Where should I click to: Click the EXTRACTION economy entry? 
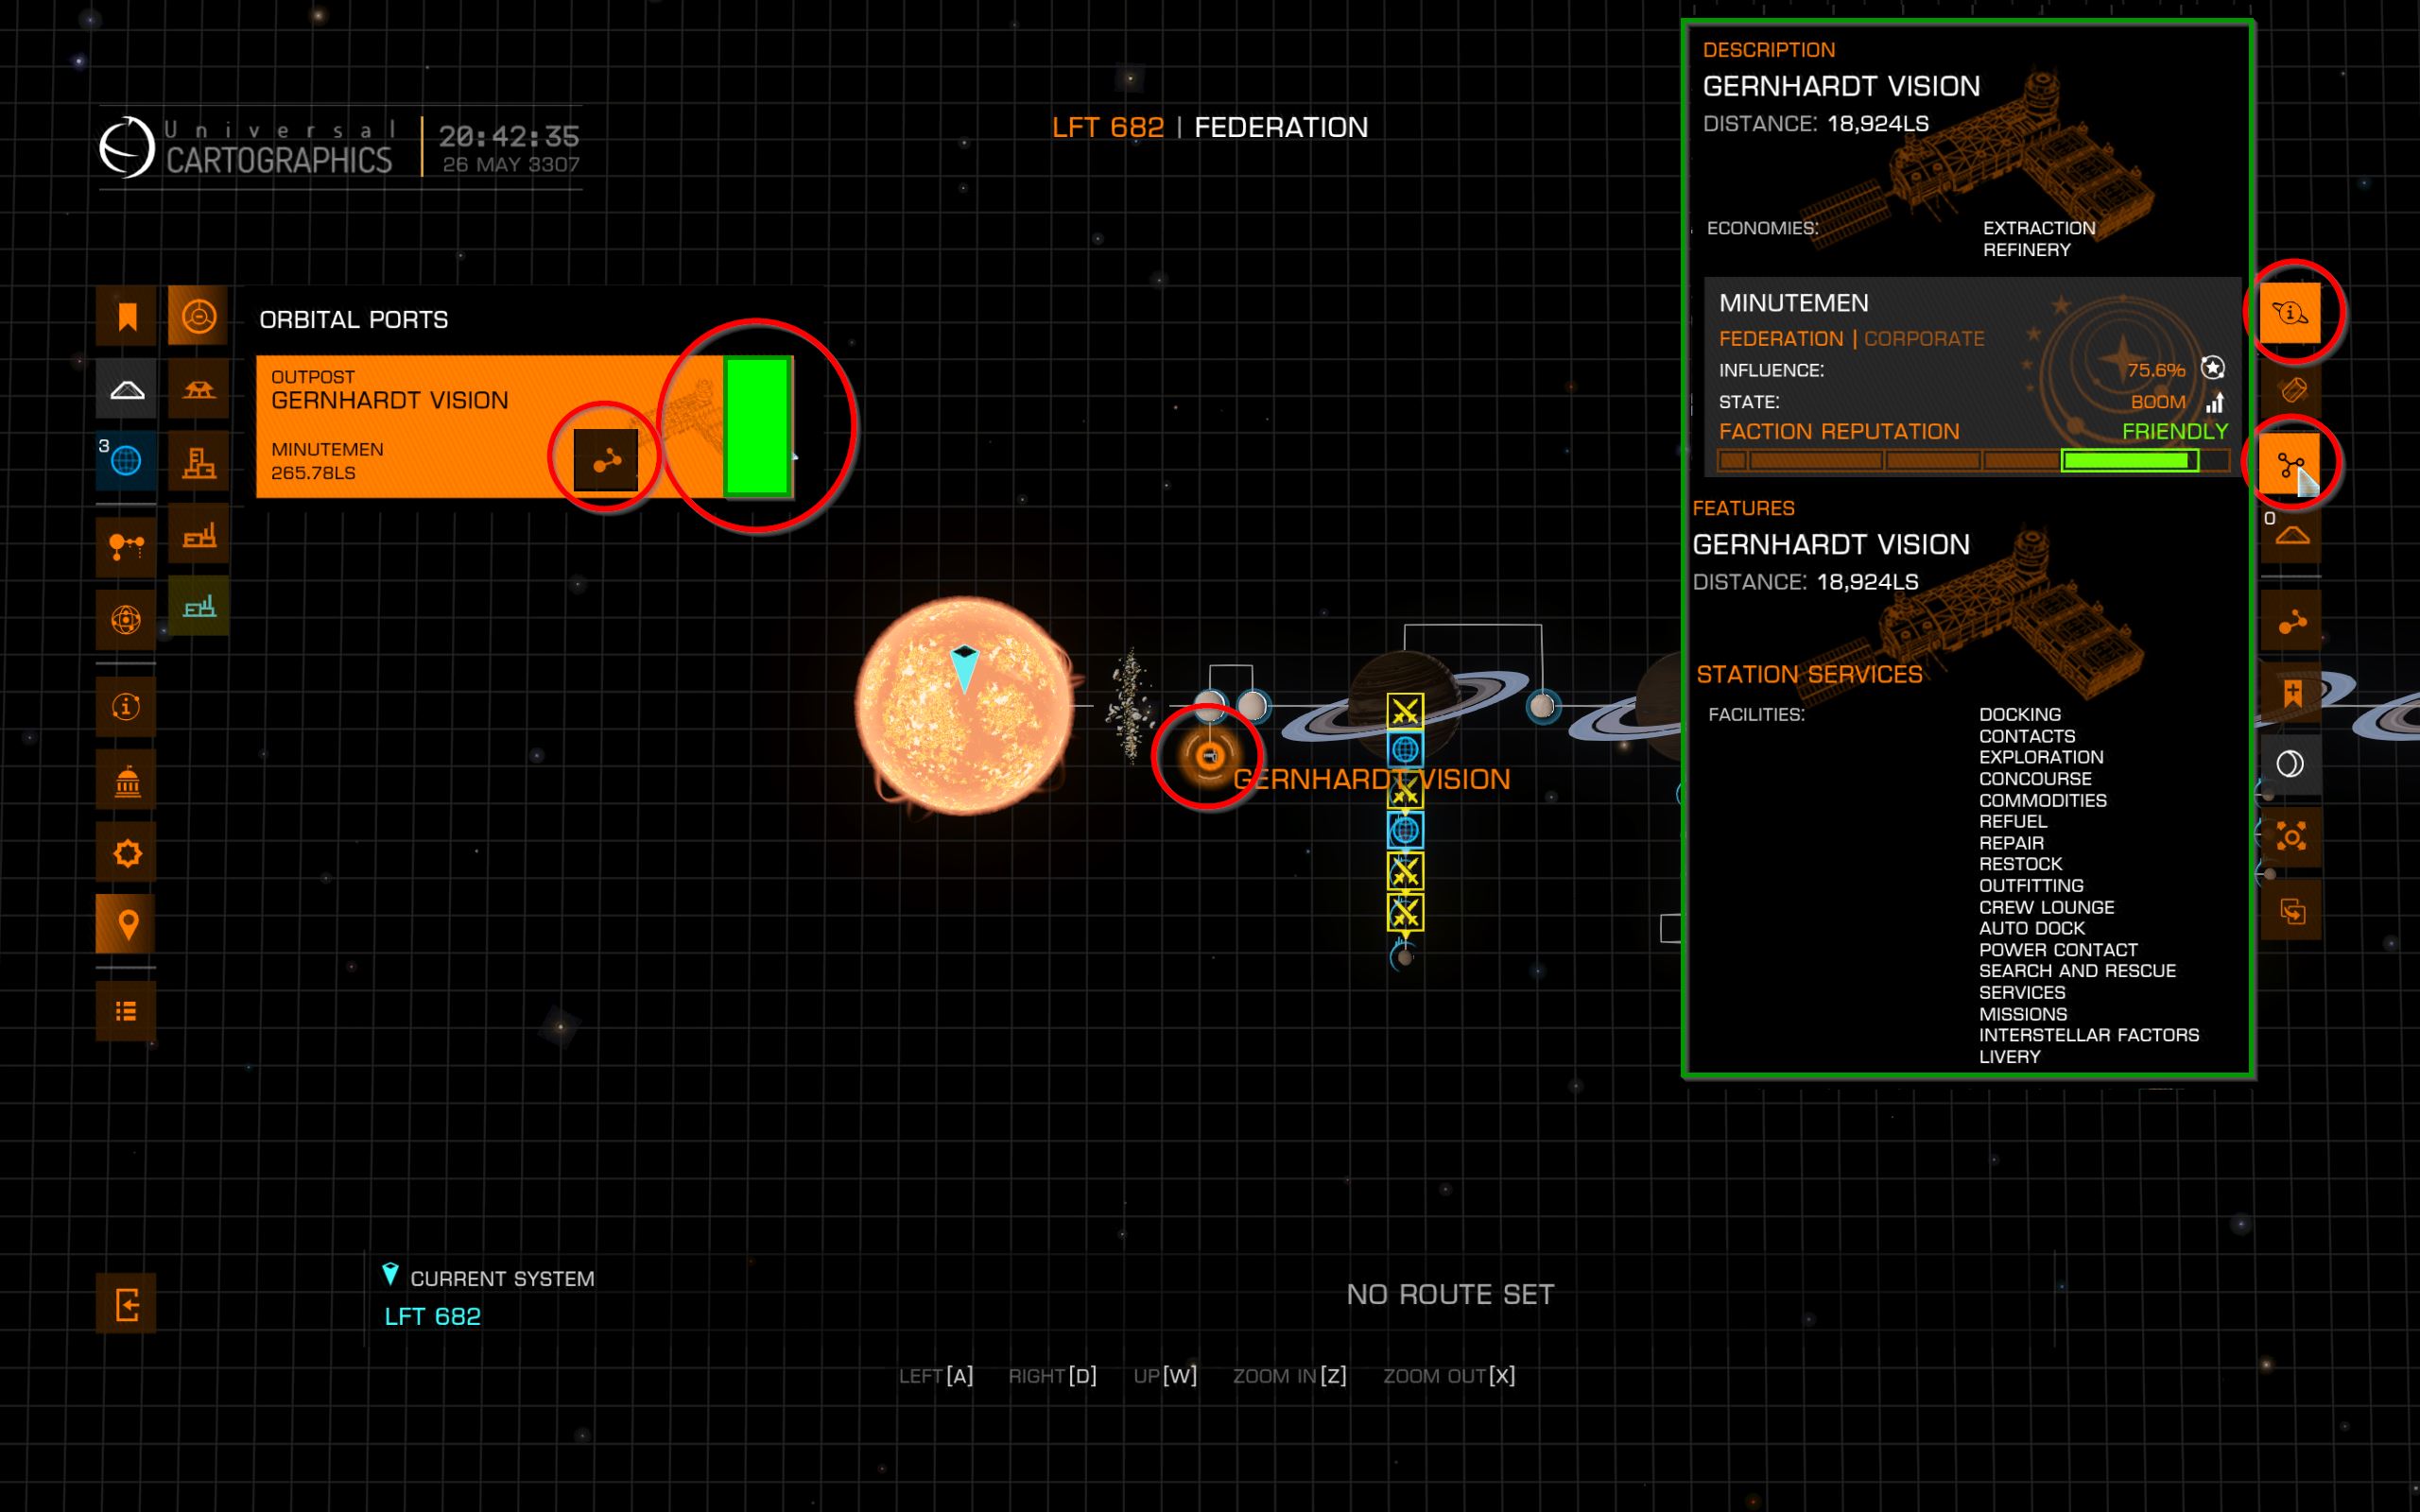(2039, 228)
